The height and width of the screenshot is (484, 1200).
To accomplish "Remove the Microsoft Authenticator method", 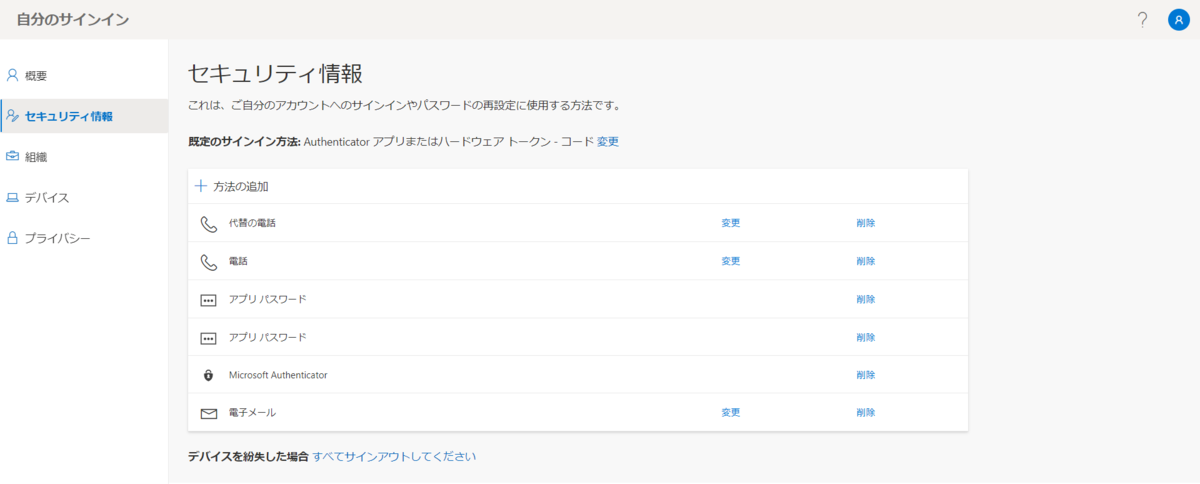I will point(866,375).
